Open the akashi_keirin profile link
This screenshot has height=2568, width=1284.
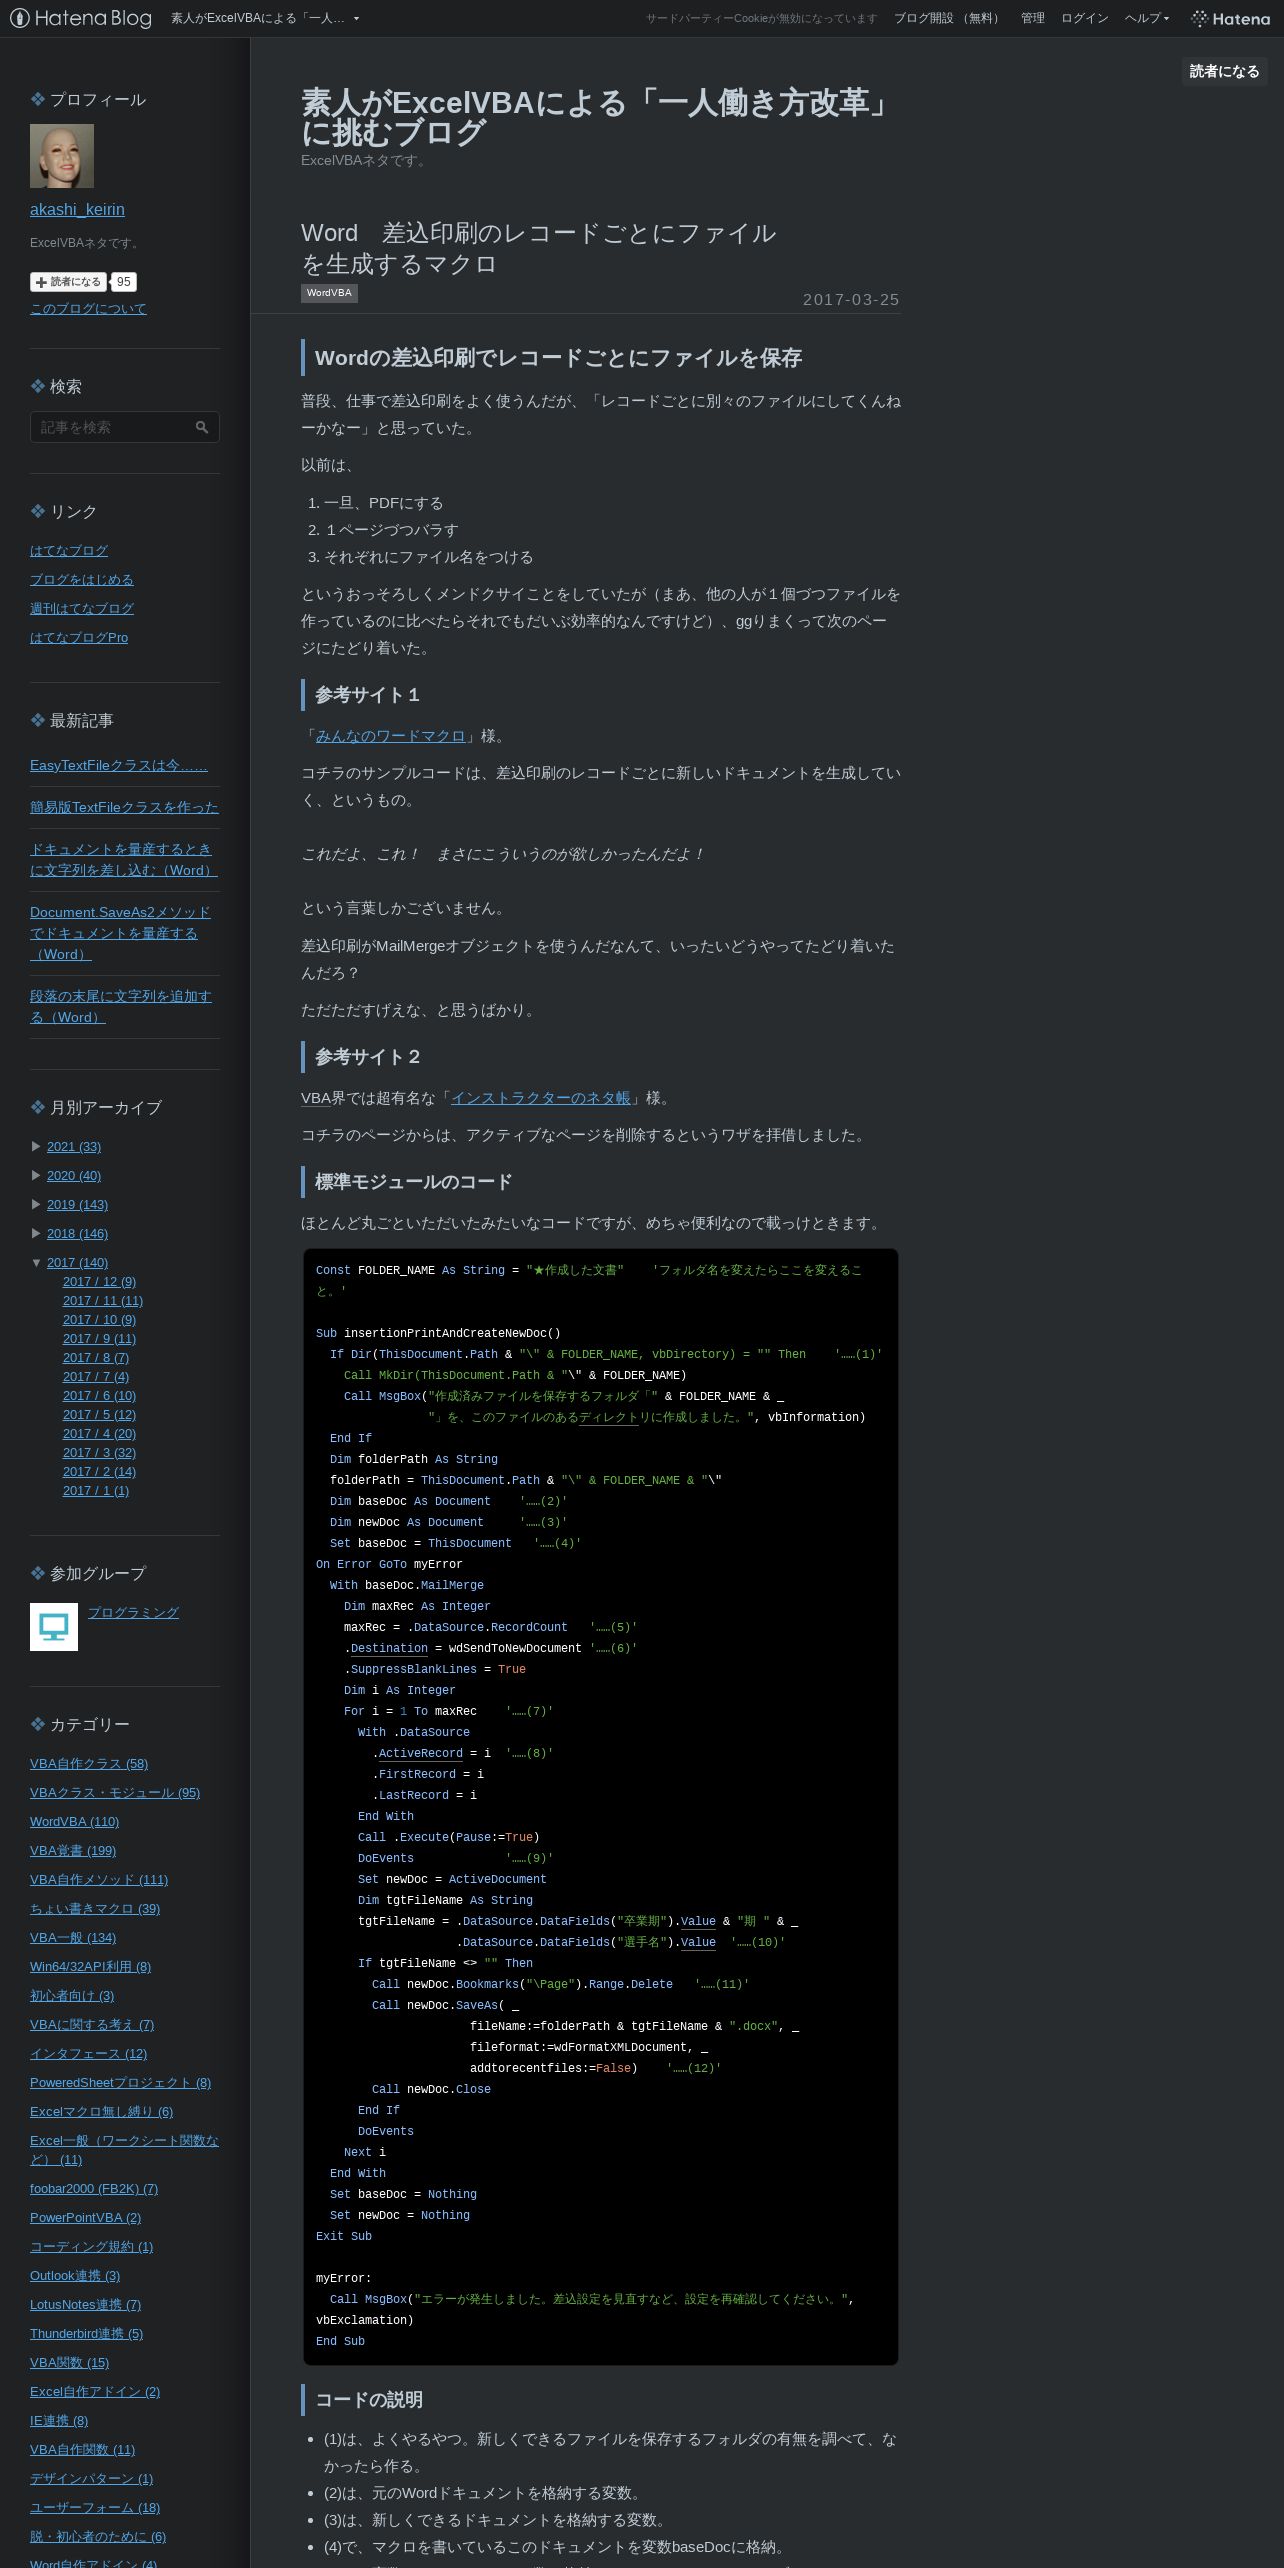pos(77,209)
